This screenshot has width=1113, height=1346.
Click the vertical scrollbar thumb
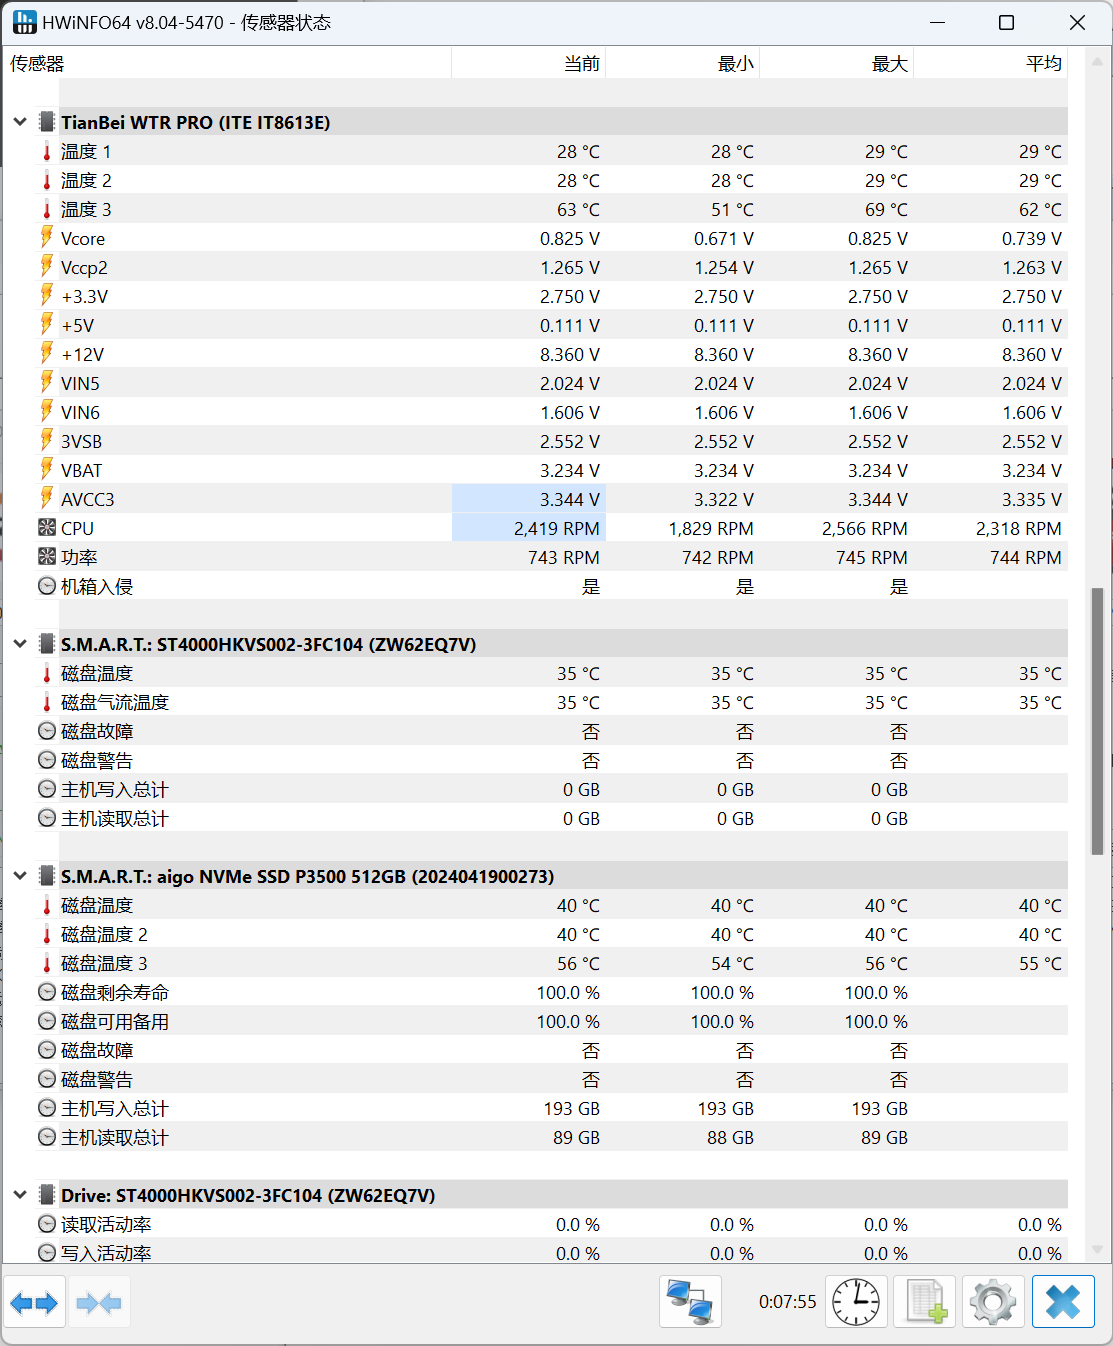[1097, 720]
